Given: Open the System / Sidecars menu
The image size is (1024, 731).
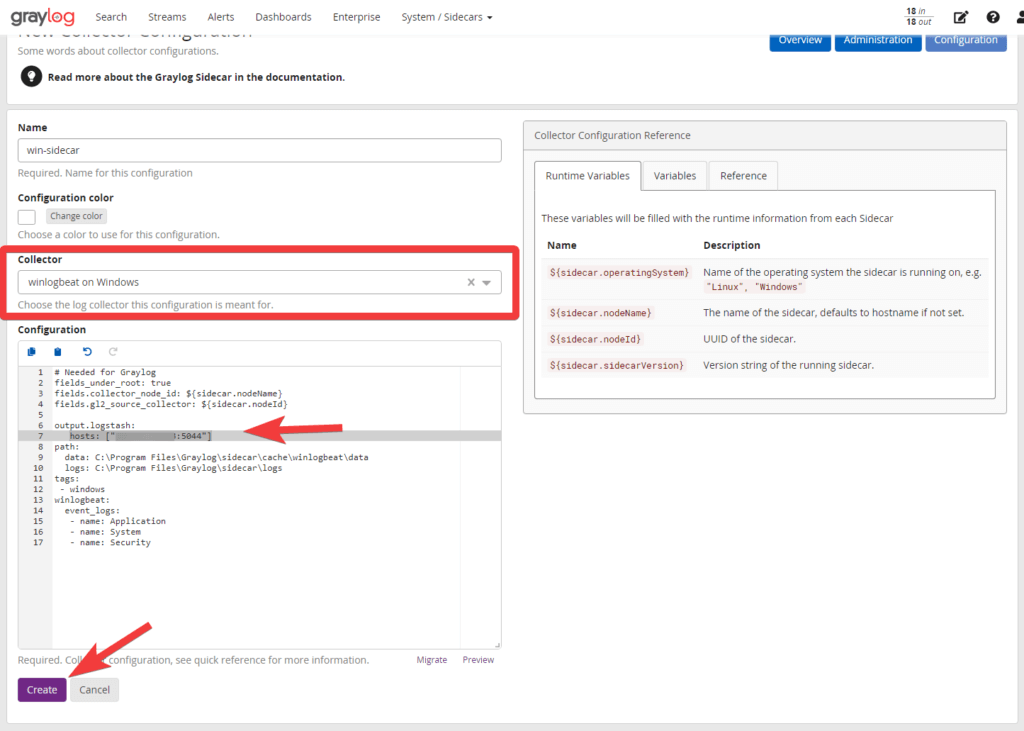Looking at the screenshot, I should click(447, 17).
